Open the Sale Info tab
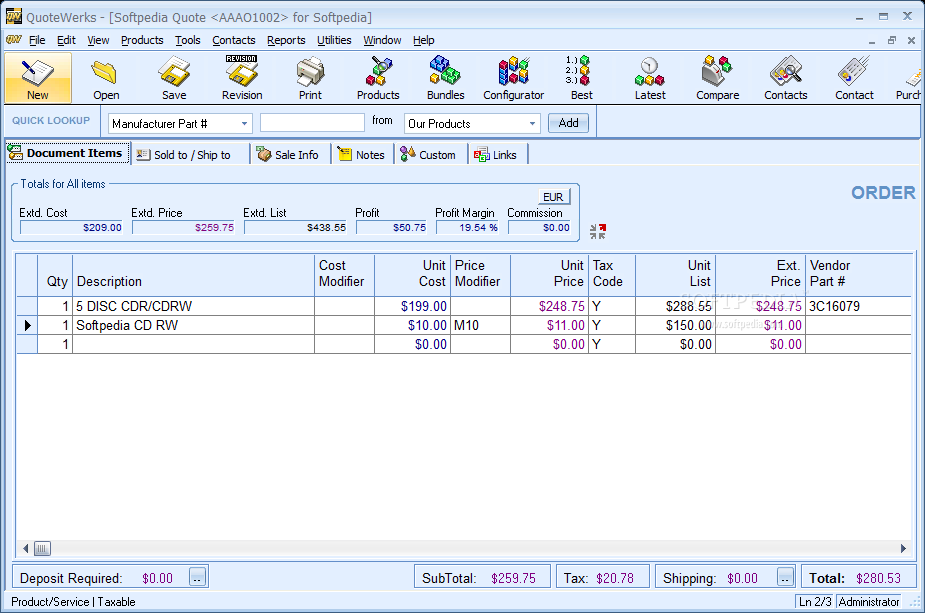The height and width of the screenshot is (613, 925). click(290, 155)
